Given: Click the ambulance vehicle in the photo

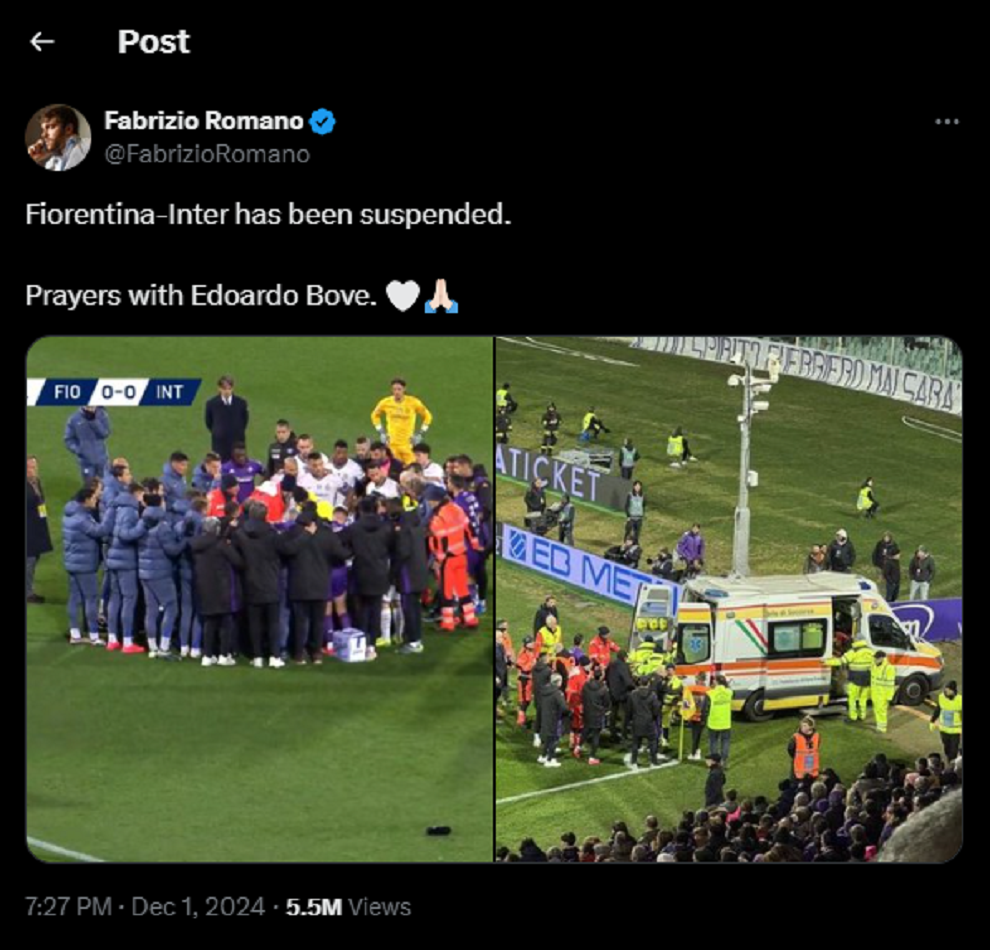Looking at the screenshot, I should pos(788,645).
